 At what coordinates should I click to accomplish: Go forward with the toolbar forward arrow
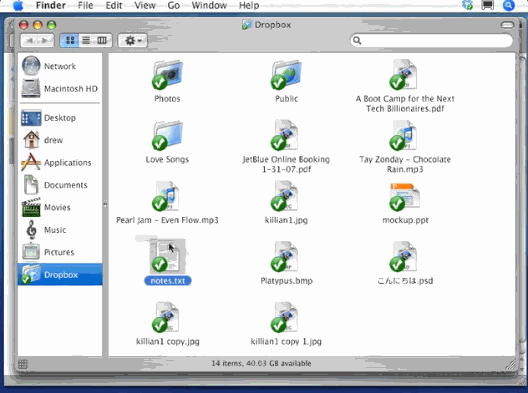pyautogui.click(x=45, y=40)
